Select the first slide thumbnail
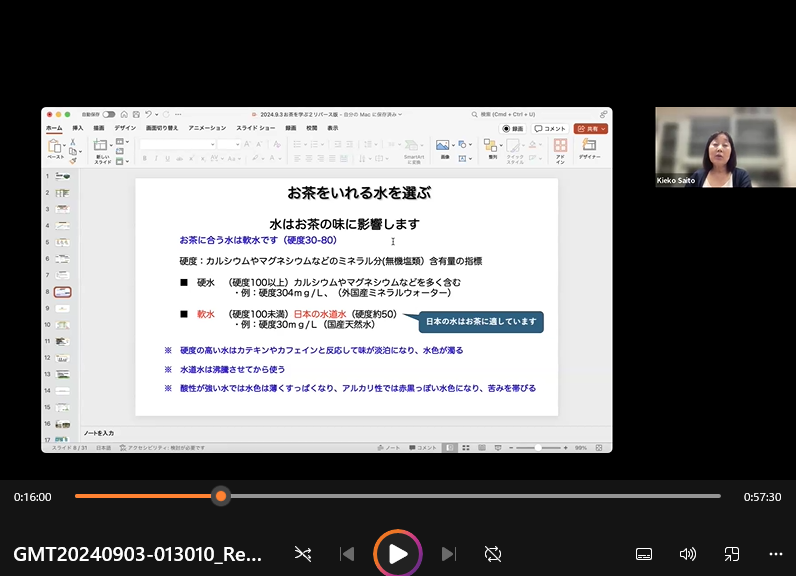Screen dimensions: 796x576 pyautogui.click(x=63, y=176)
